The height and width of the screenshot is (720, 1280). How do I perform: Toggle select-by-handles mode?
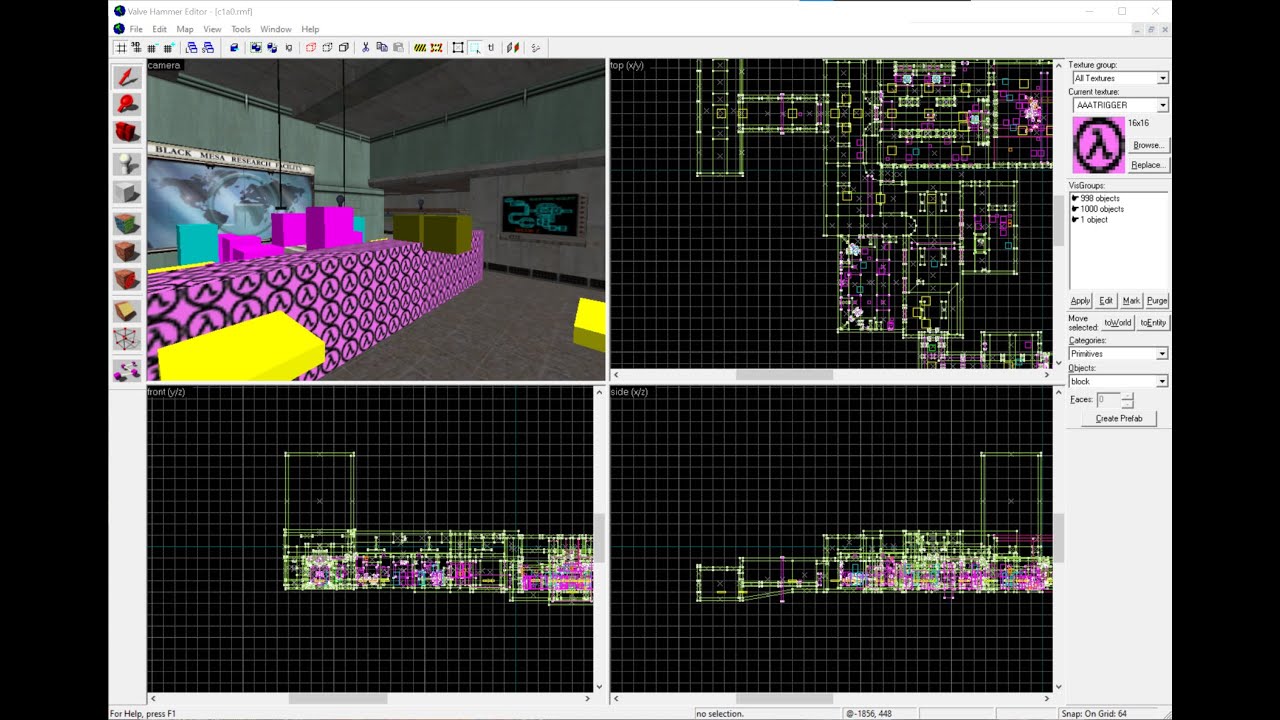(458, 47)
